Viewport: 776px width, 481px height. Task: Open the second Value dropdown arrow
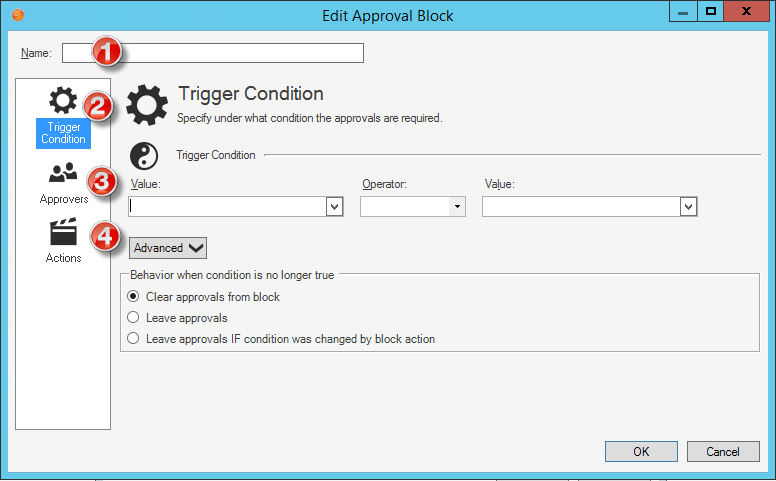pyautogui.click(x=687, y=206)
